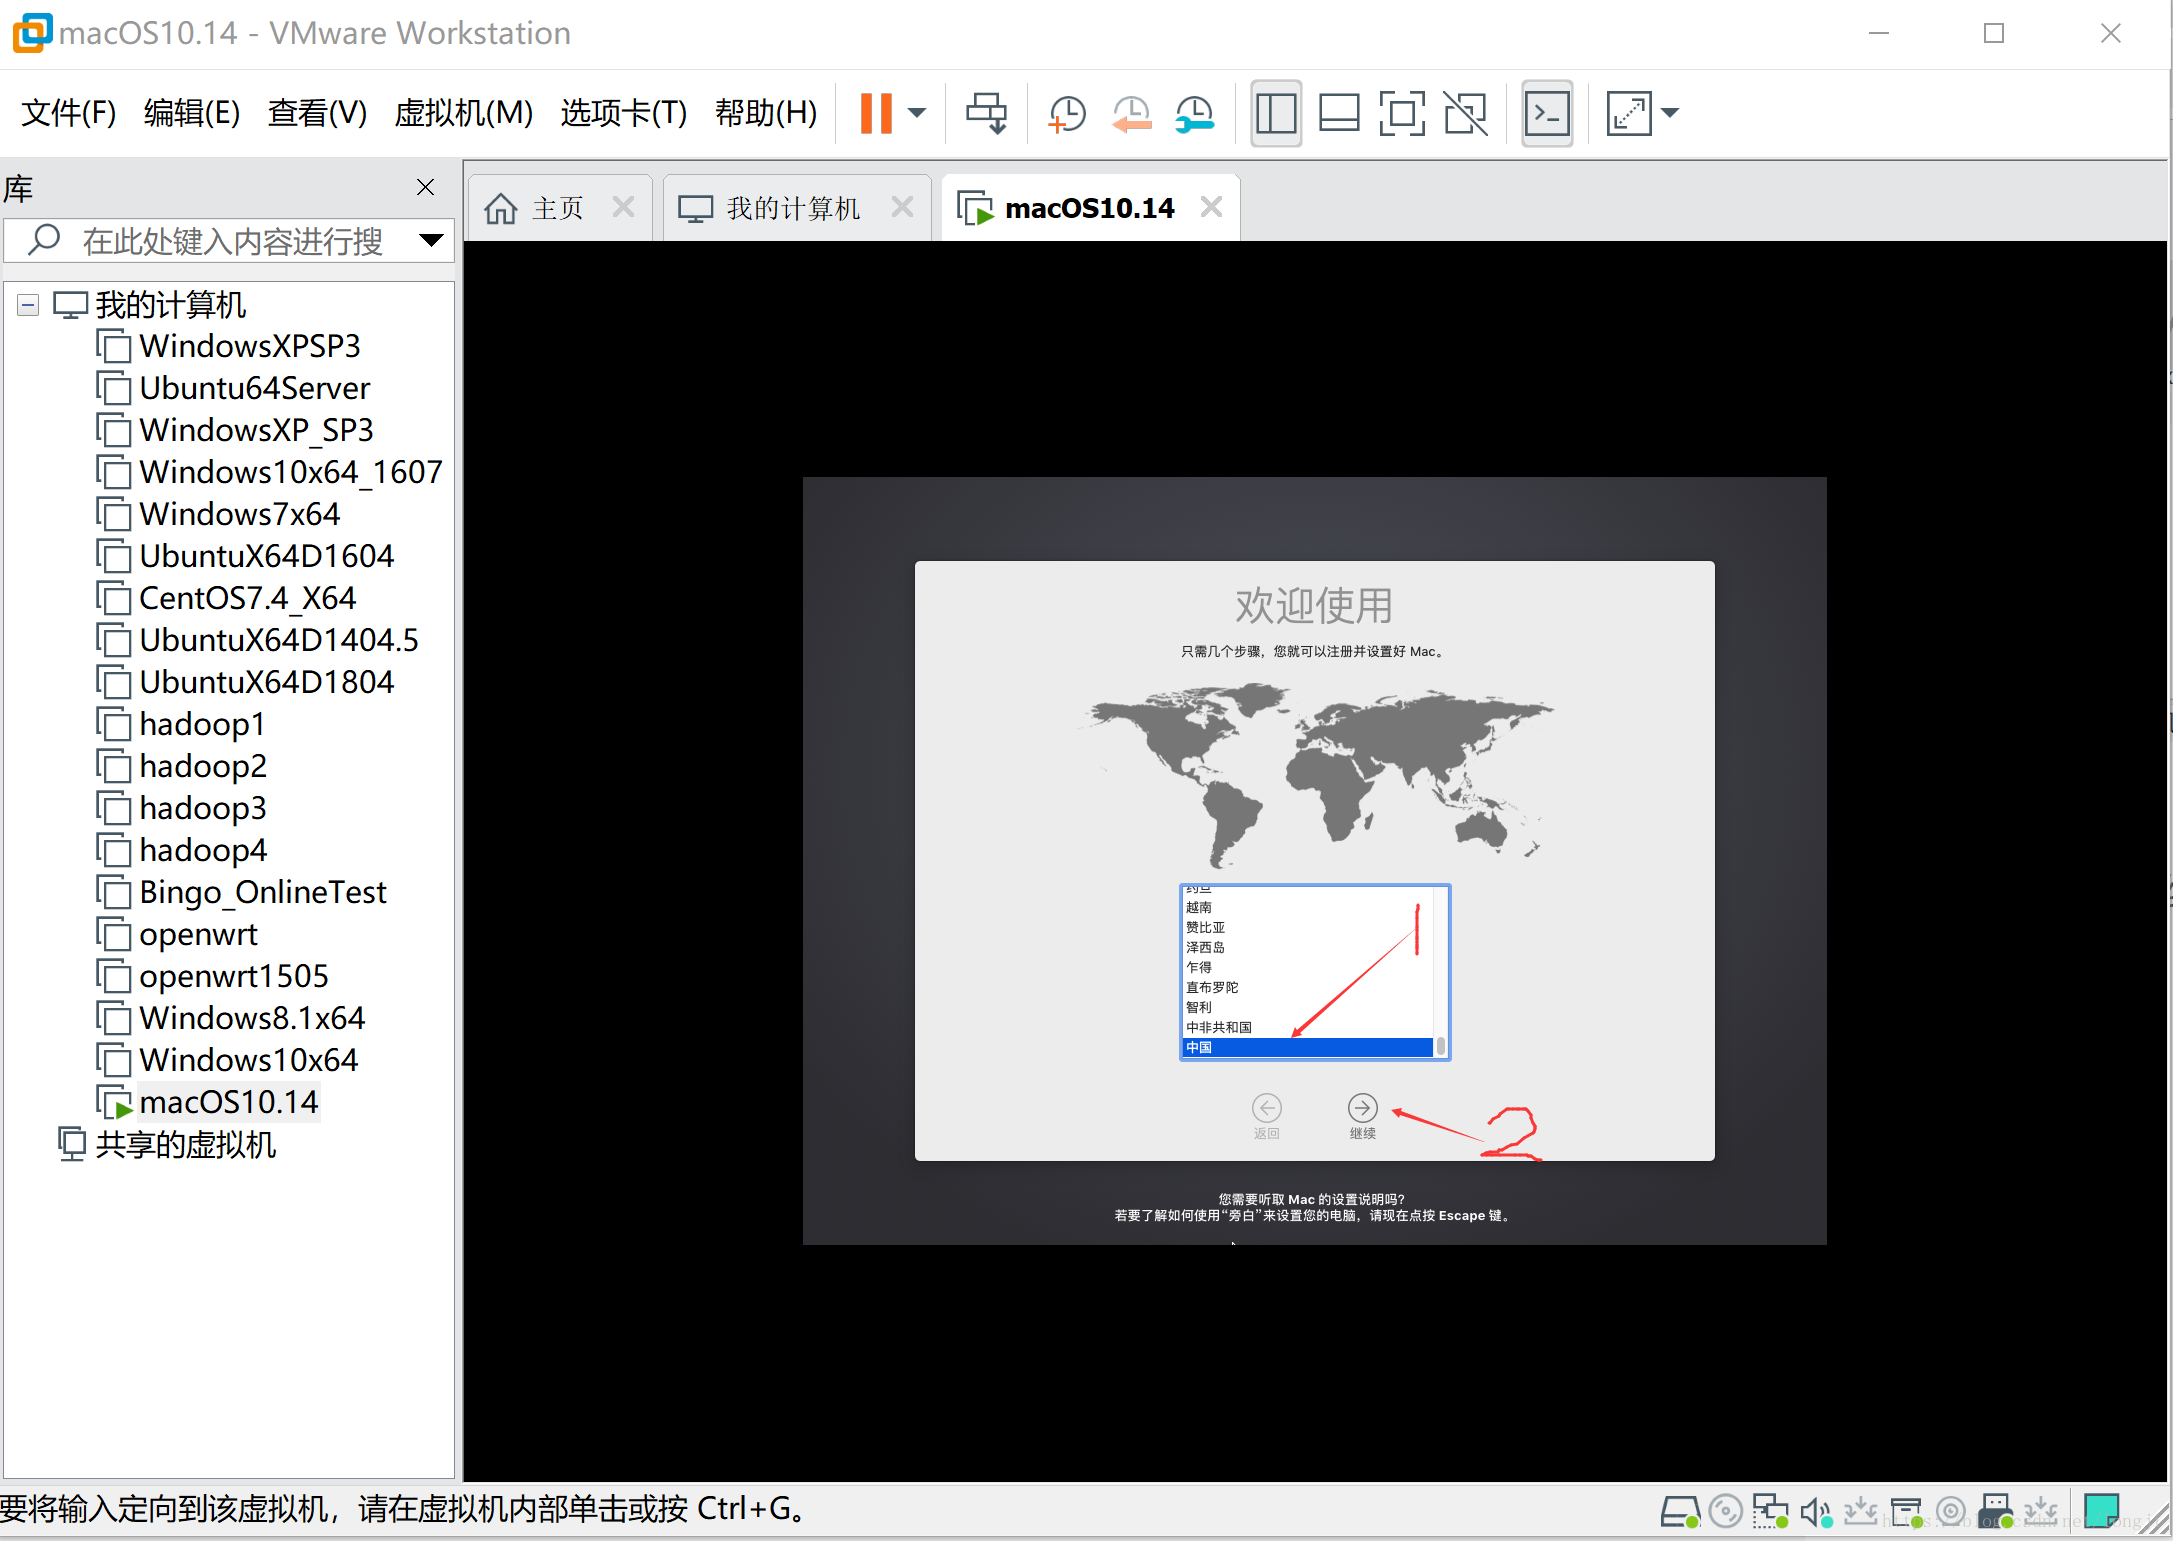Click the sound card status icon

(x=1815, y=1511)
